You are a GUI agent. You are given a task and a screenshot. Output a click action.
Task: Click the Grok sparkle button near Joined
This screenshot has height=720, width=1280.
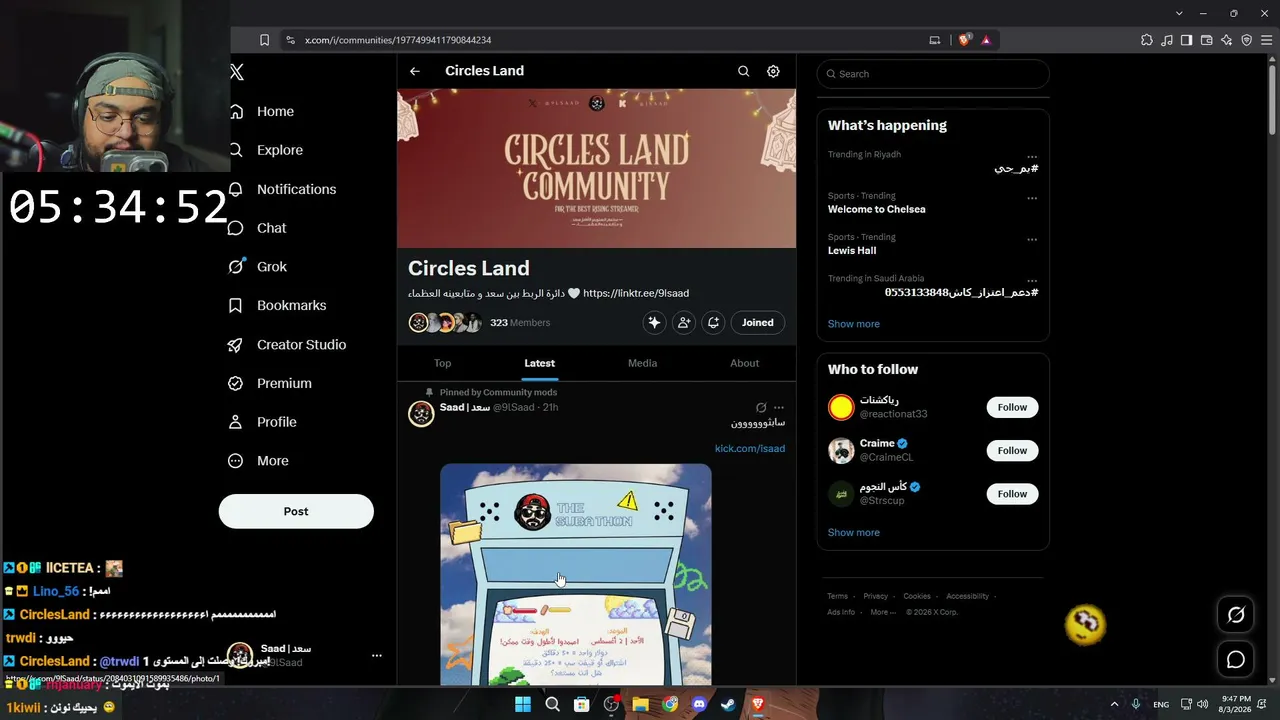coord(654,322)
